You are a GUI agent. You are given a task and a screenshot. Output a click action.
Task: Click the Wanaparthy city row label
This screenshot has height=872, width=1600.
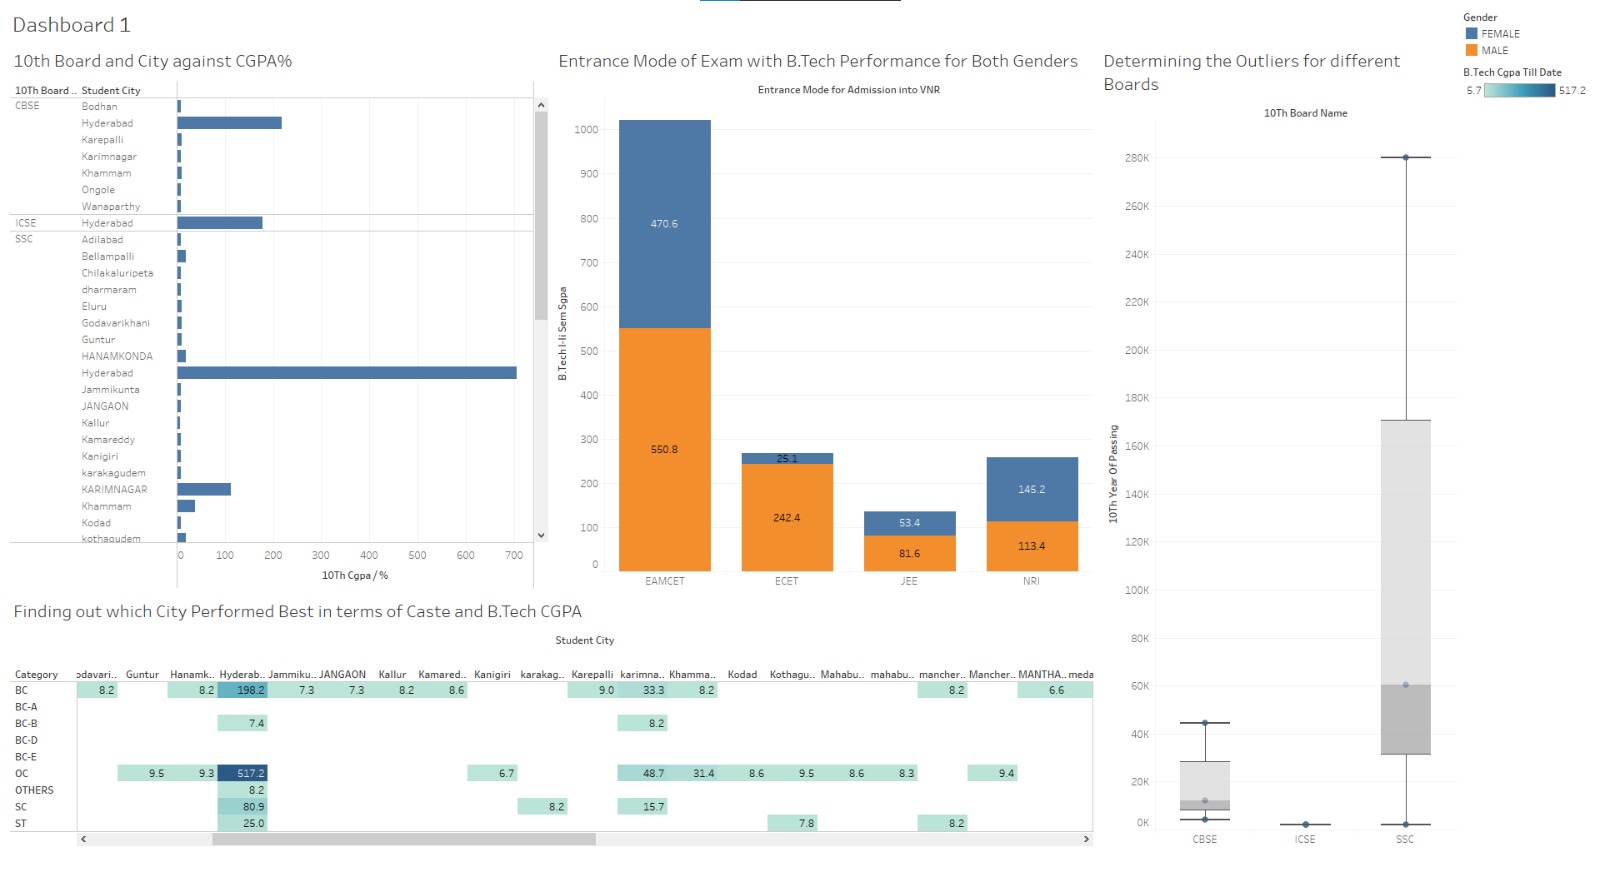[x=111, y=206]
